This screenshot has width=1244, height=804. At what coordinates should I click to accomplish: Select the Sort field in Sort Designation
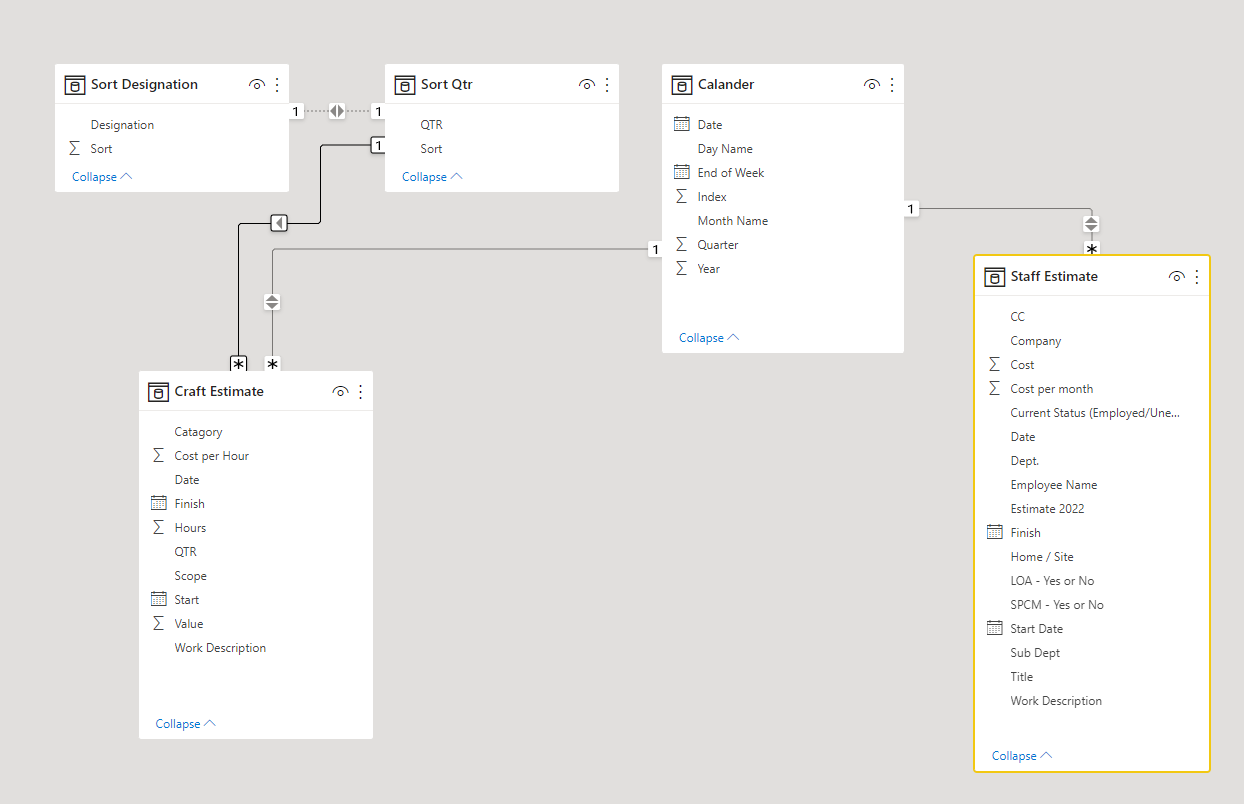pyautogui.click(x=101, y=149)
